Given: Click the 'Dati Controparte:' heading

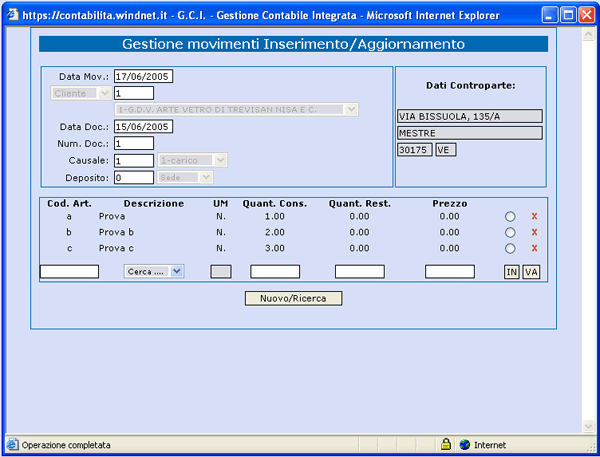Looking at the screenshot, I should pyautogui.click(x=471, y=85).
